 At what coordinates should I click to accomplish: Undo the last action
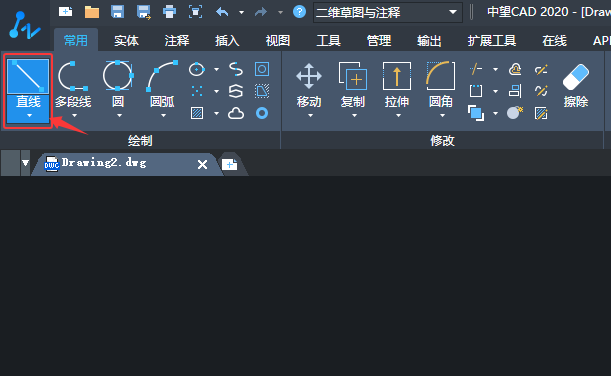(x=222, y=12)
